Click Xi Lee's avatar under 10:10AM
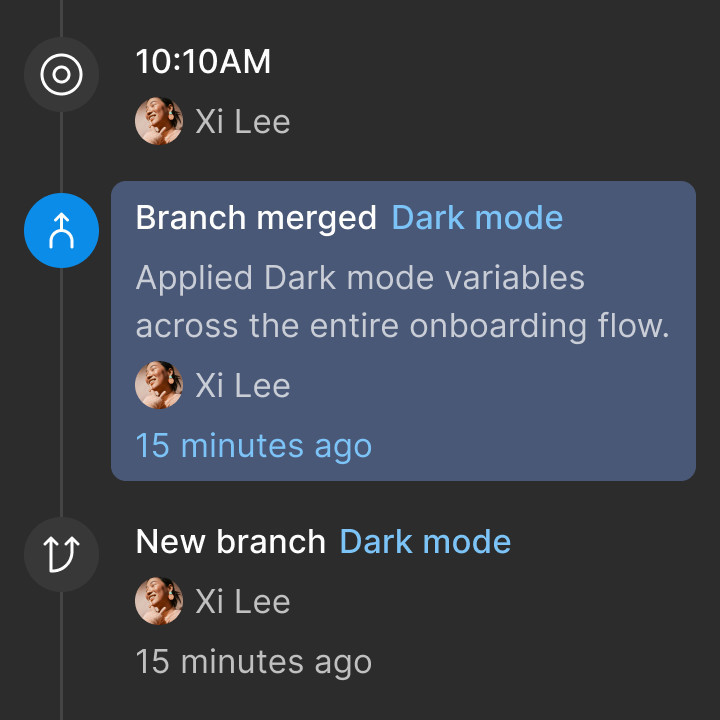This screenshot has width=720, height=720. point(159,121)
